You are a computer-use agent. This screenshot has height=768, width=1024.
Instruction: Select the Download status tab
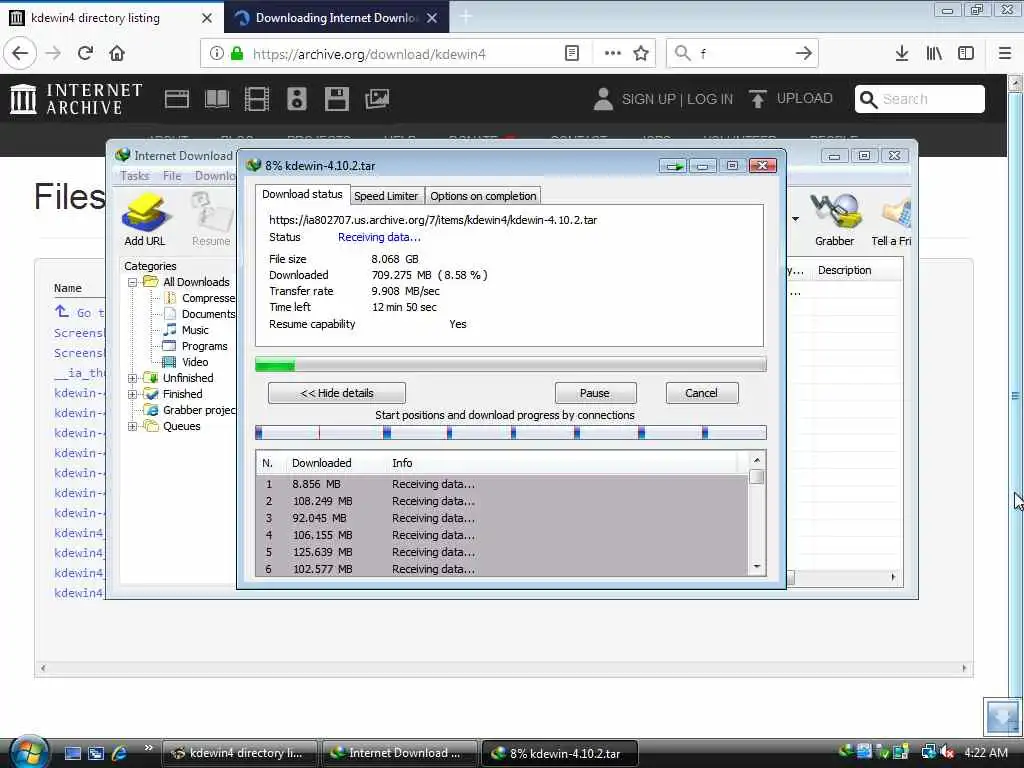coord(302,194)
